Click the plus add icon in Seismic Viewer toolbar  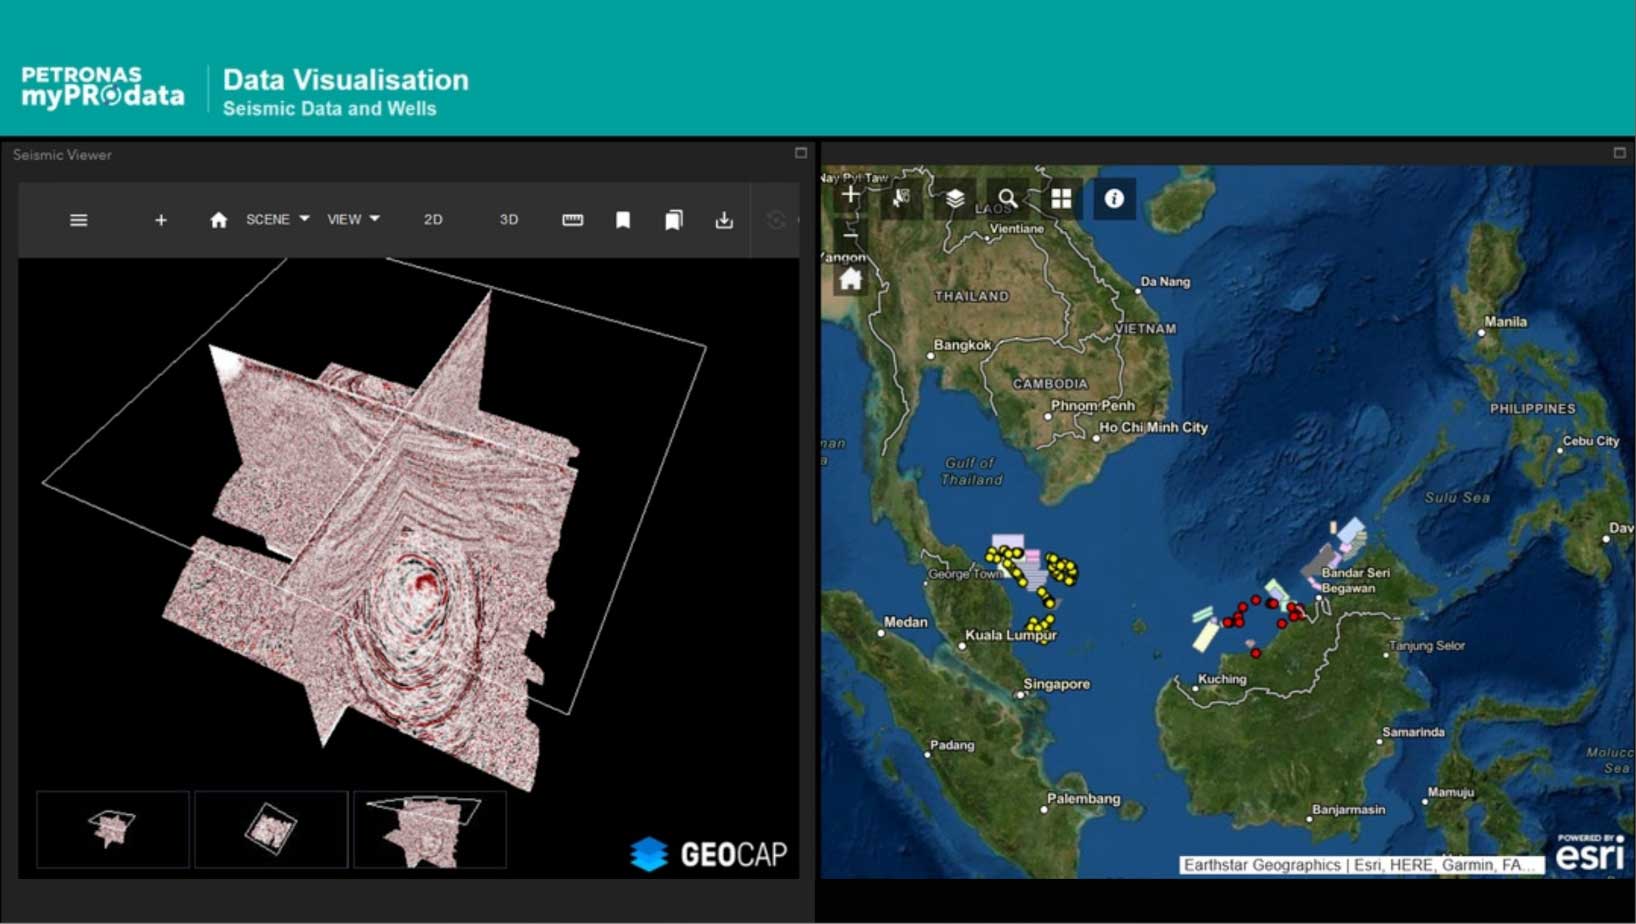(x=161, y=220)
